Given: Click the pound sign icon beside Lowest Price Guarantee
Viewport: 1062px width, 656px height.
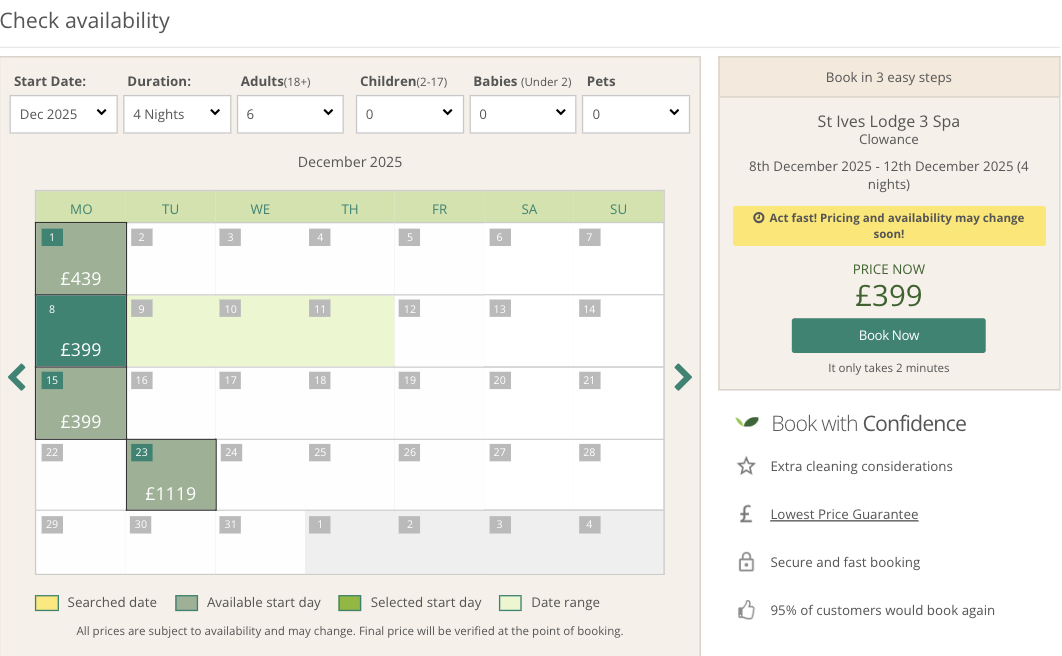Looking at the screenshot, I should [746, 514].
